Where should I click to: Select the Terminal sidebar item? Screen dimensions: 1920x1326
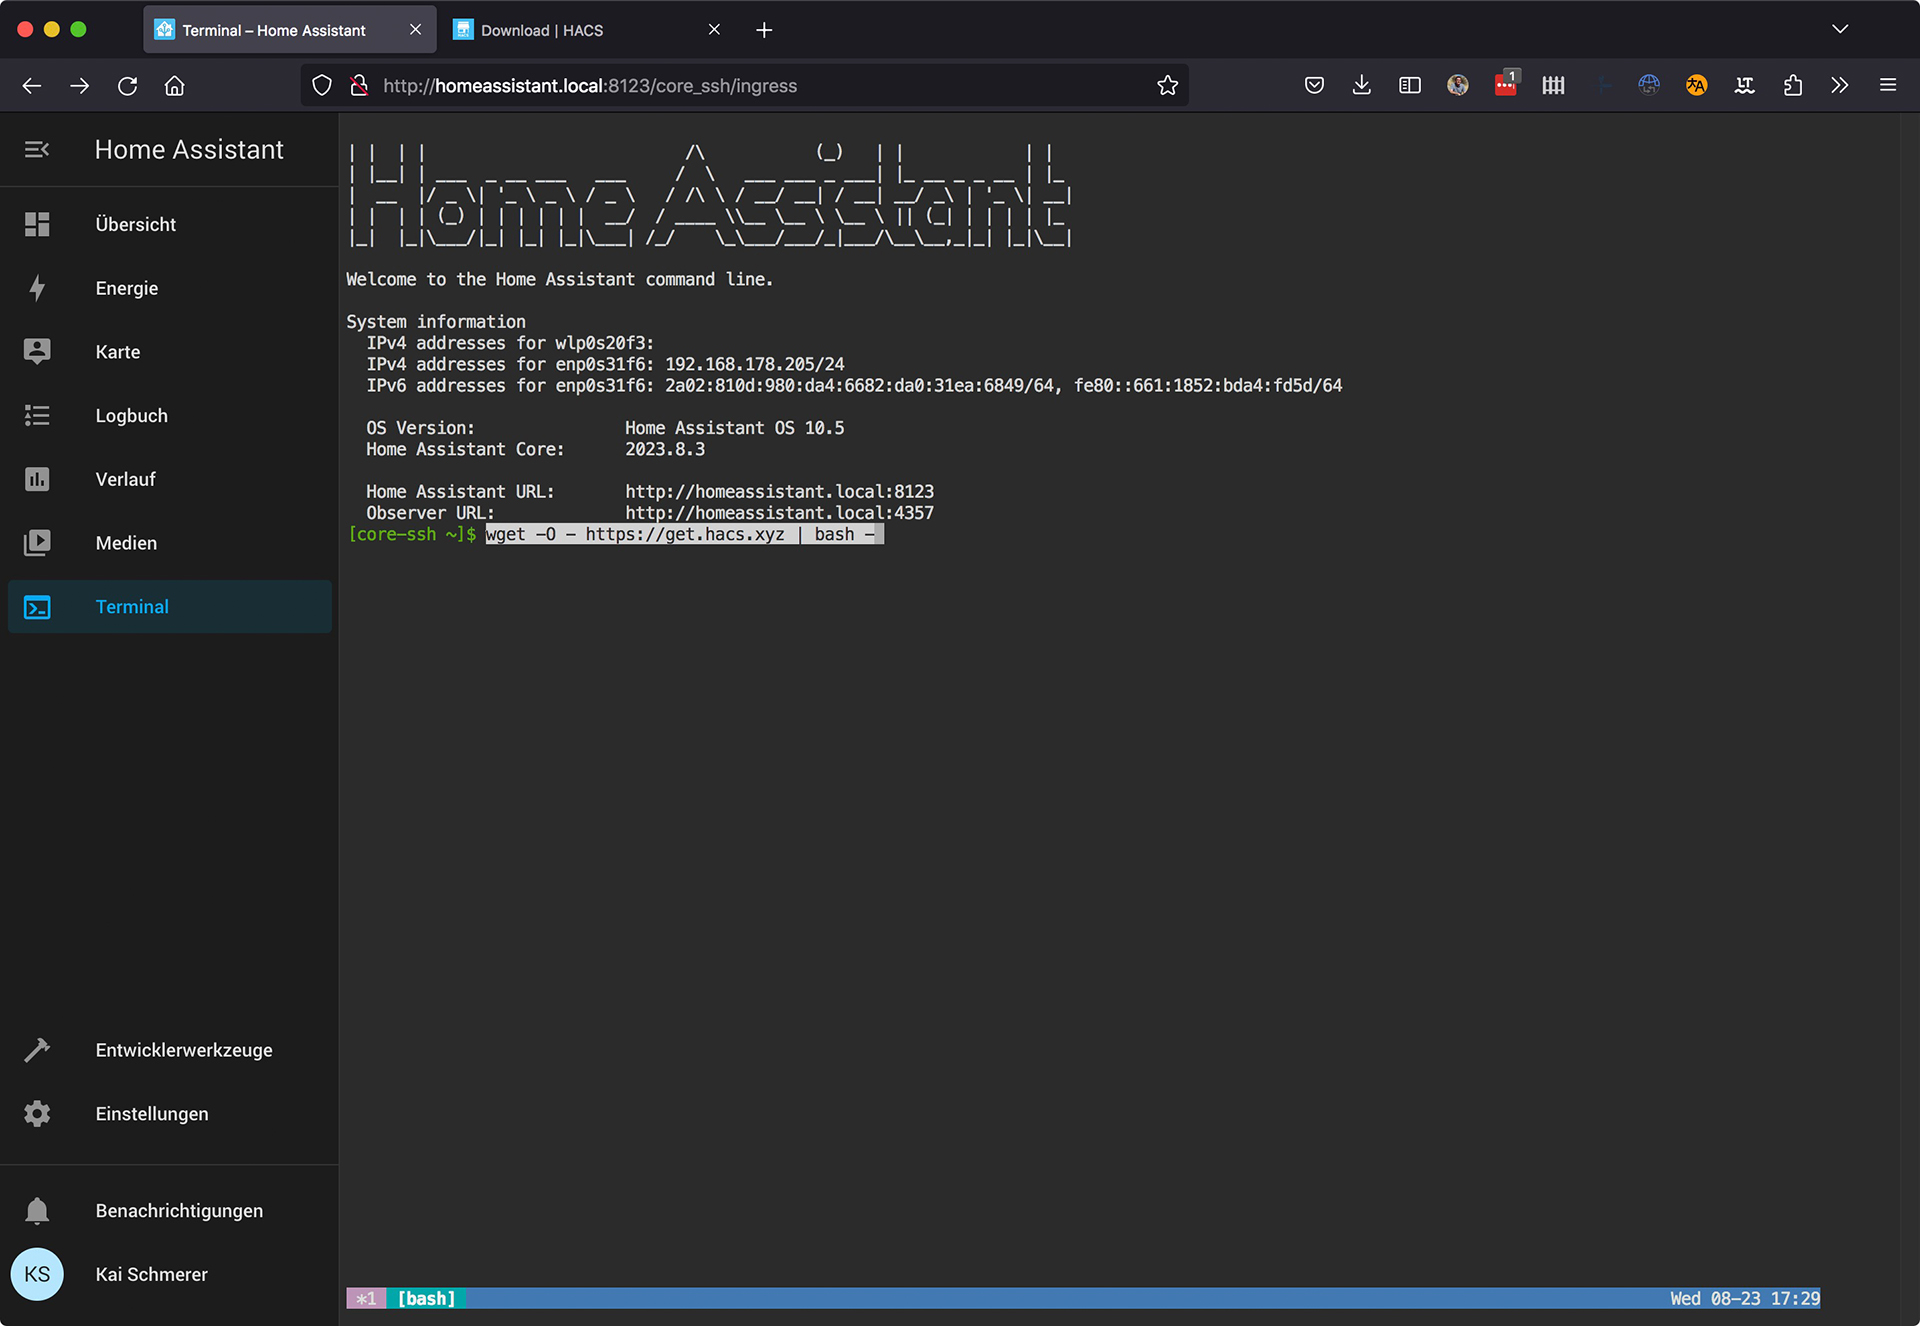[132, 607]
